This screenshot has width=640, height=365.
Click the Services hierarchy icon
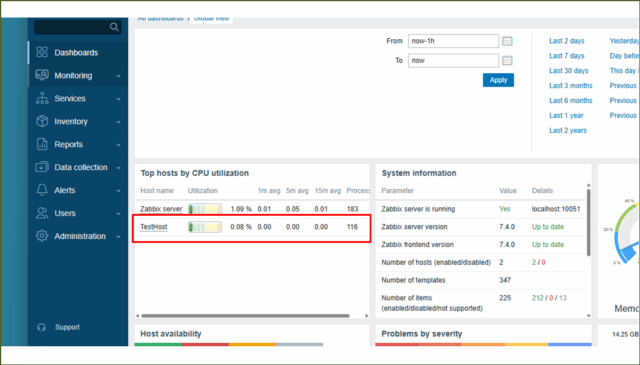tap(42, 98)
